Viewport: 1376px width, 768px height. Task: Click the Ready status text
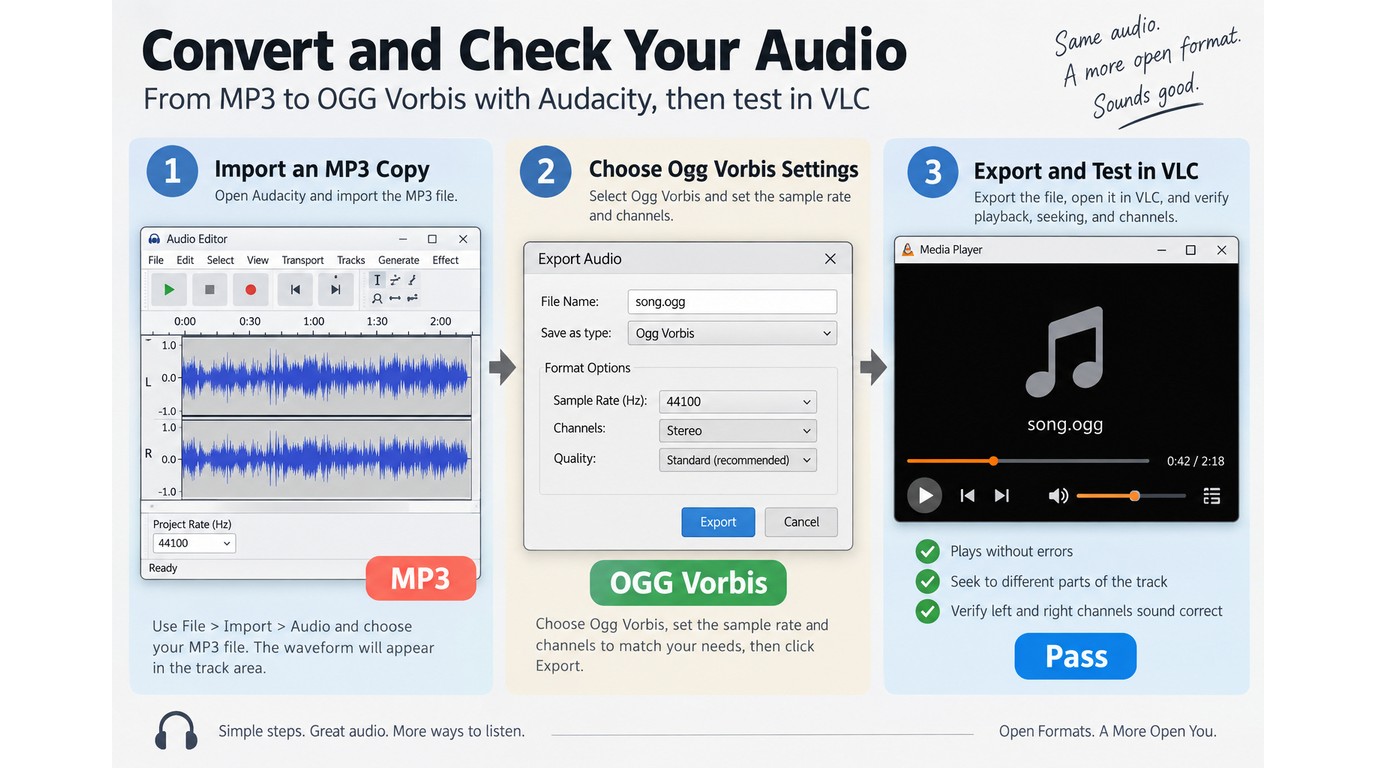pos(163,568)
